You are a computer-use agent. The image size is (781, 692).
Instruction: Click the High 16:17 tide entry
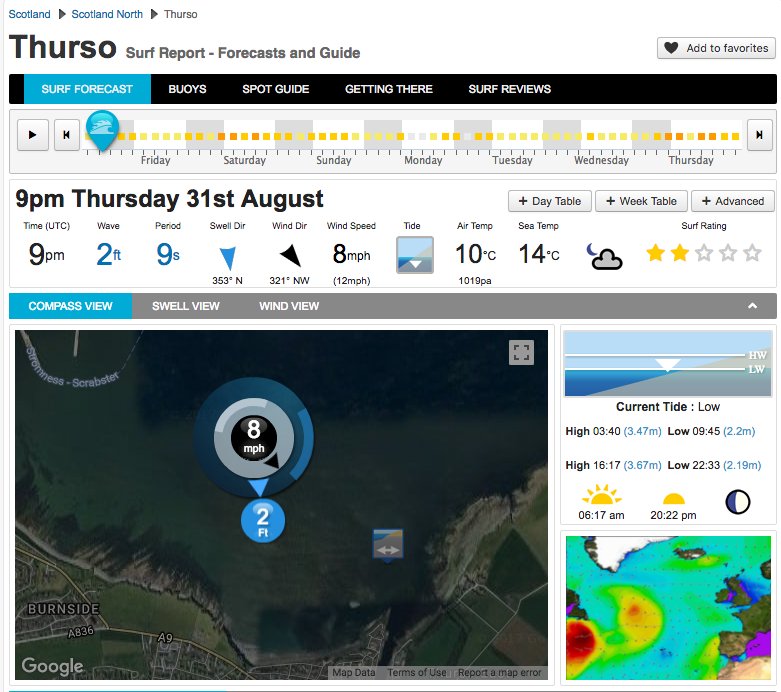[x=613, y=465]
